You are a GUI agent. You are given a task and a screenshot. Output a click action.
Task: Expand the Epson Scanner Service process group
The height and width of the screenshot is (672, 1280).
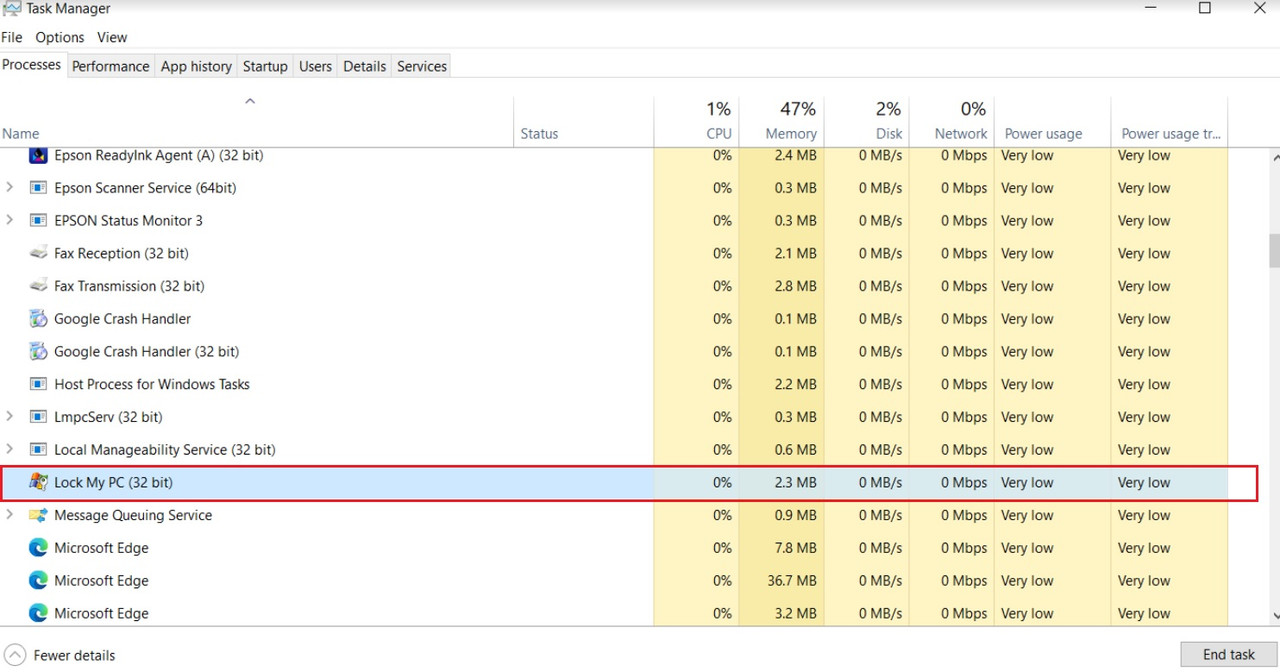(10, 188)
